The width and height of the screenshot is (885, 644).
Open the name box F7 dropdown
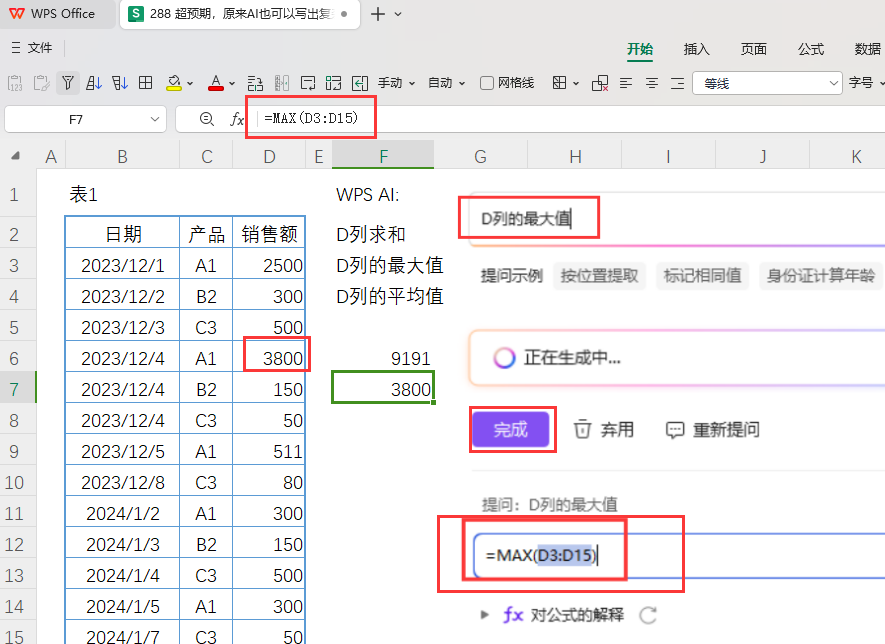[155, 119]
